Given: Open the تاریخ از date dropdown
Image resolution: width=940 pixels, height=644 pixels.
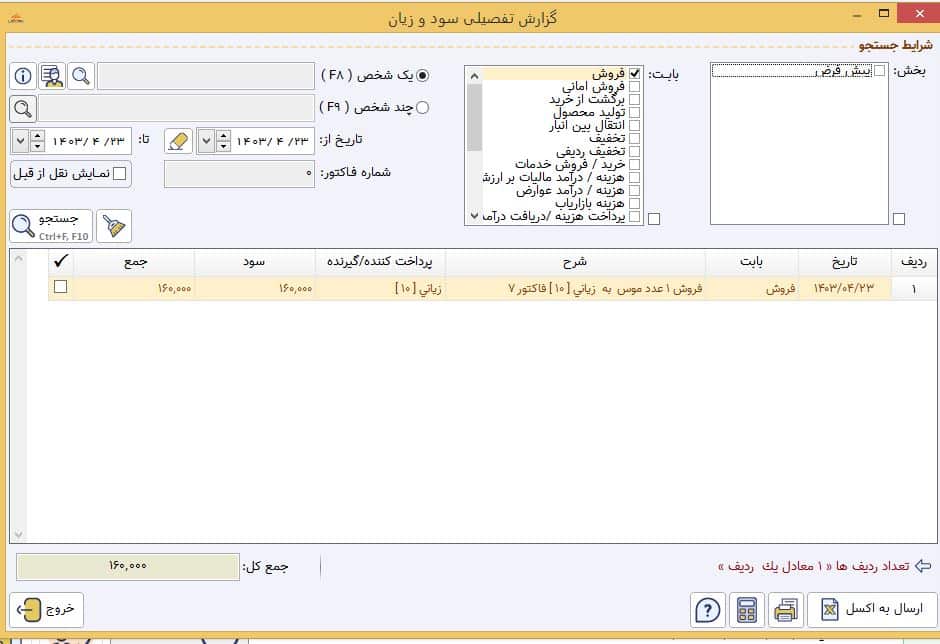Looking at the screenshot, I should click(x=206, y=142).
